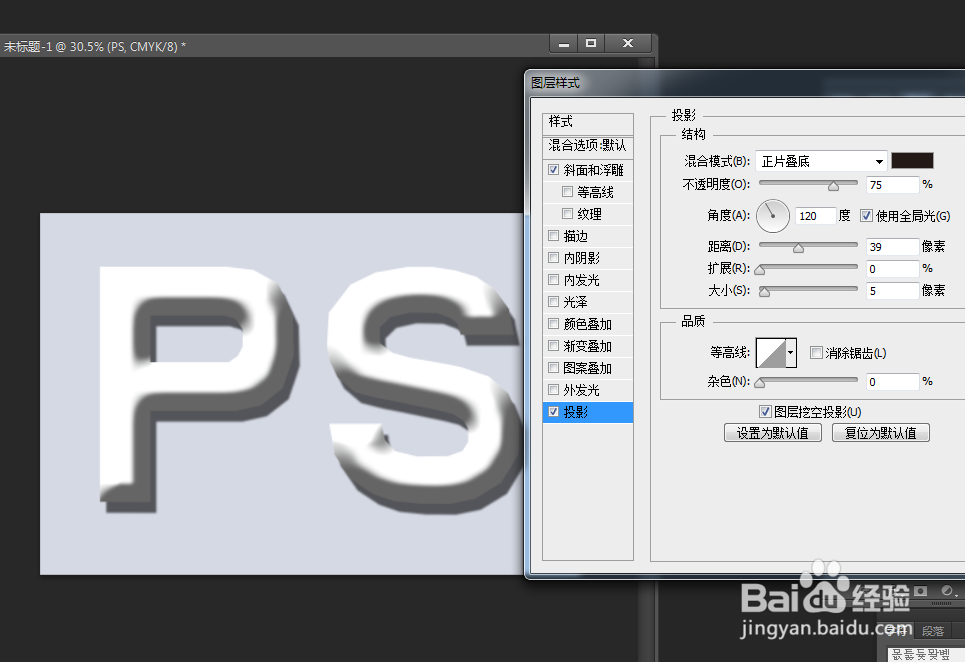Close the 未标题-1 document window
The image size is (965, 662).
click(628, 44)
